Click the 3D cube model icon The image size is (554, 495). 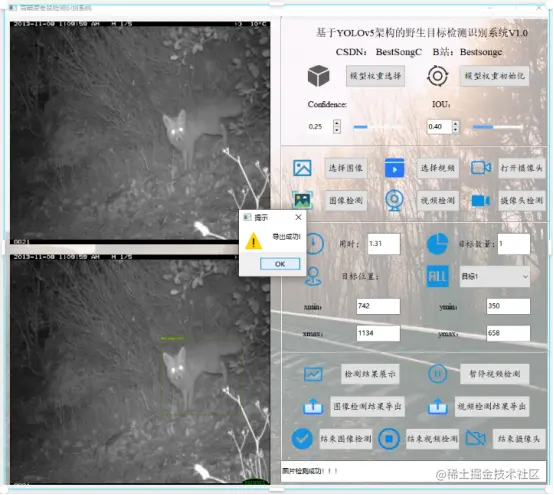pos(318,76)
